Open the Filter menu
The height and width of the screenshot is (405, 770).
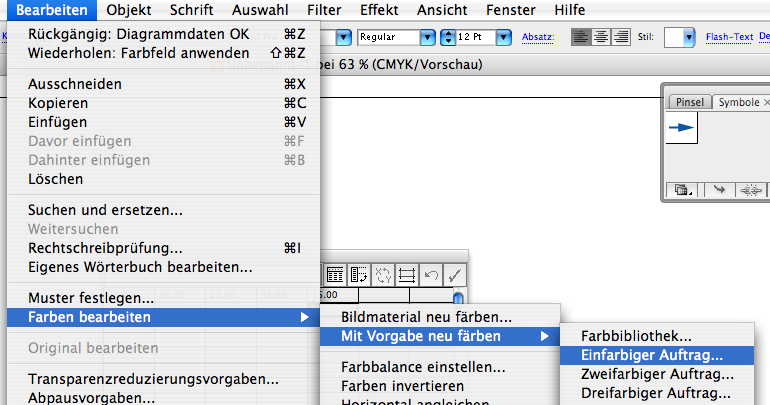pos(324,10)
